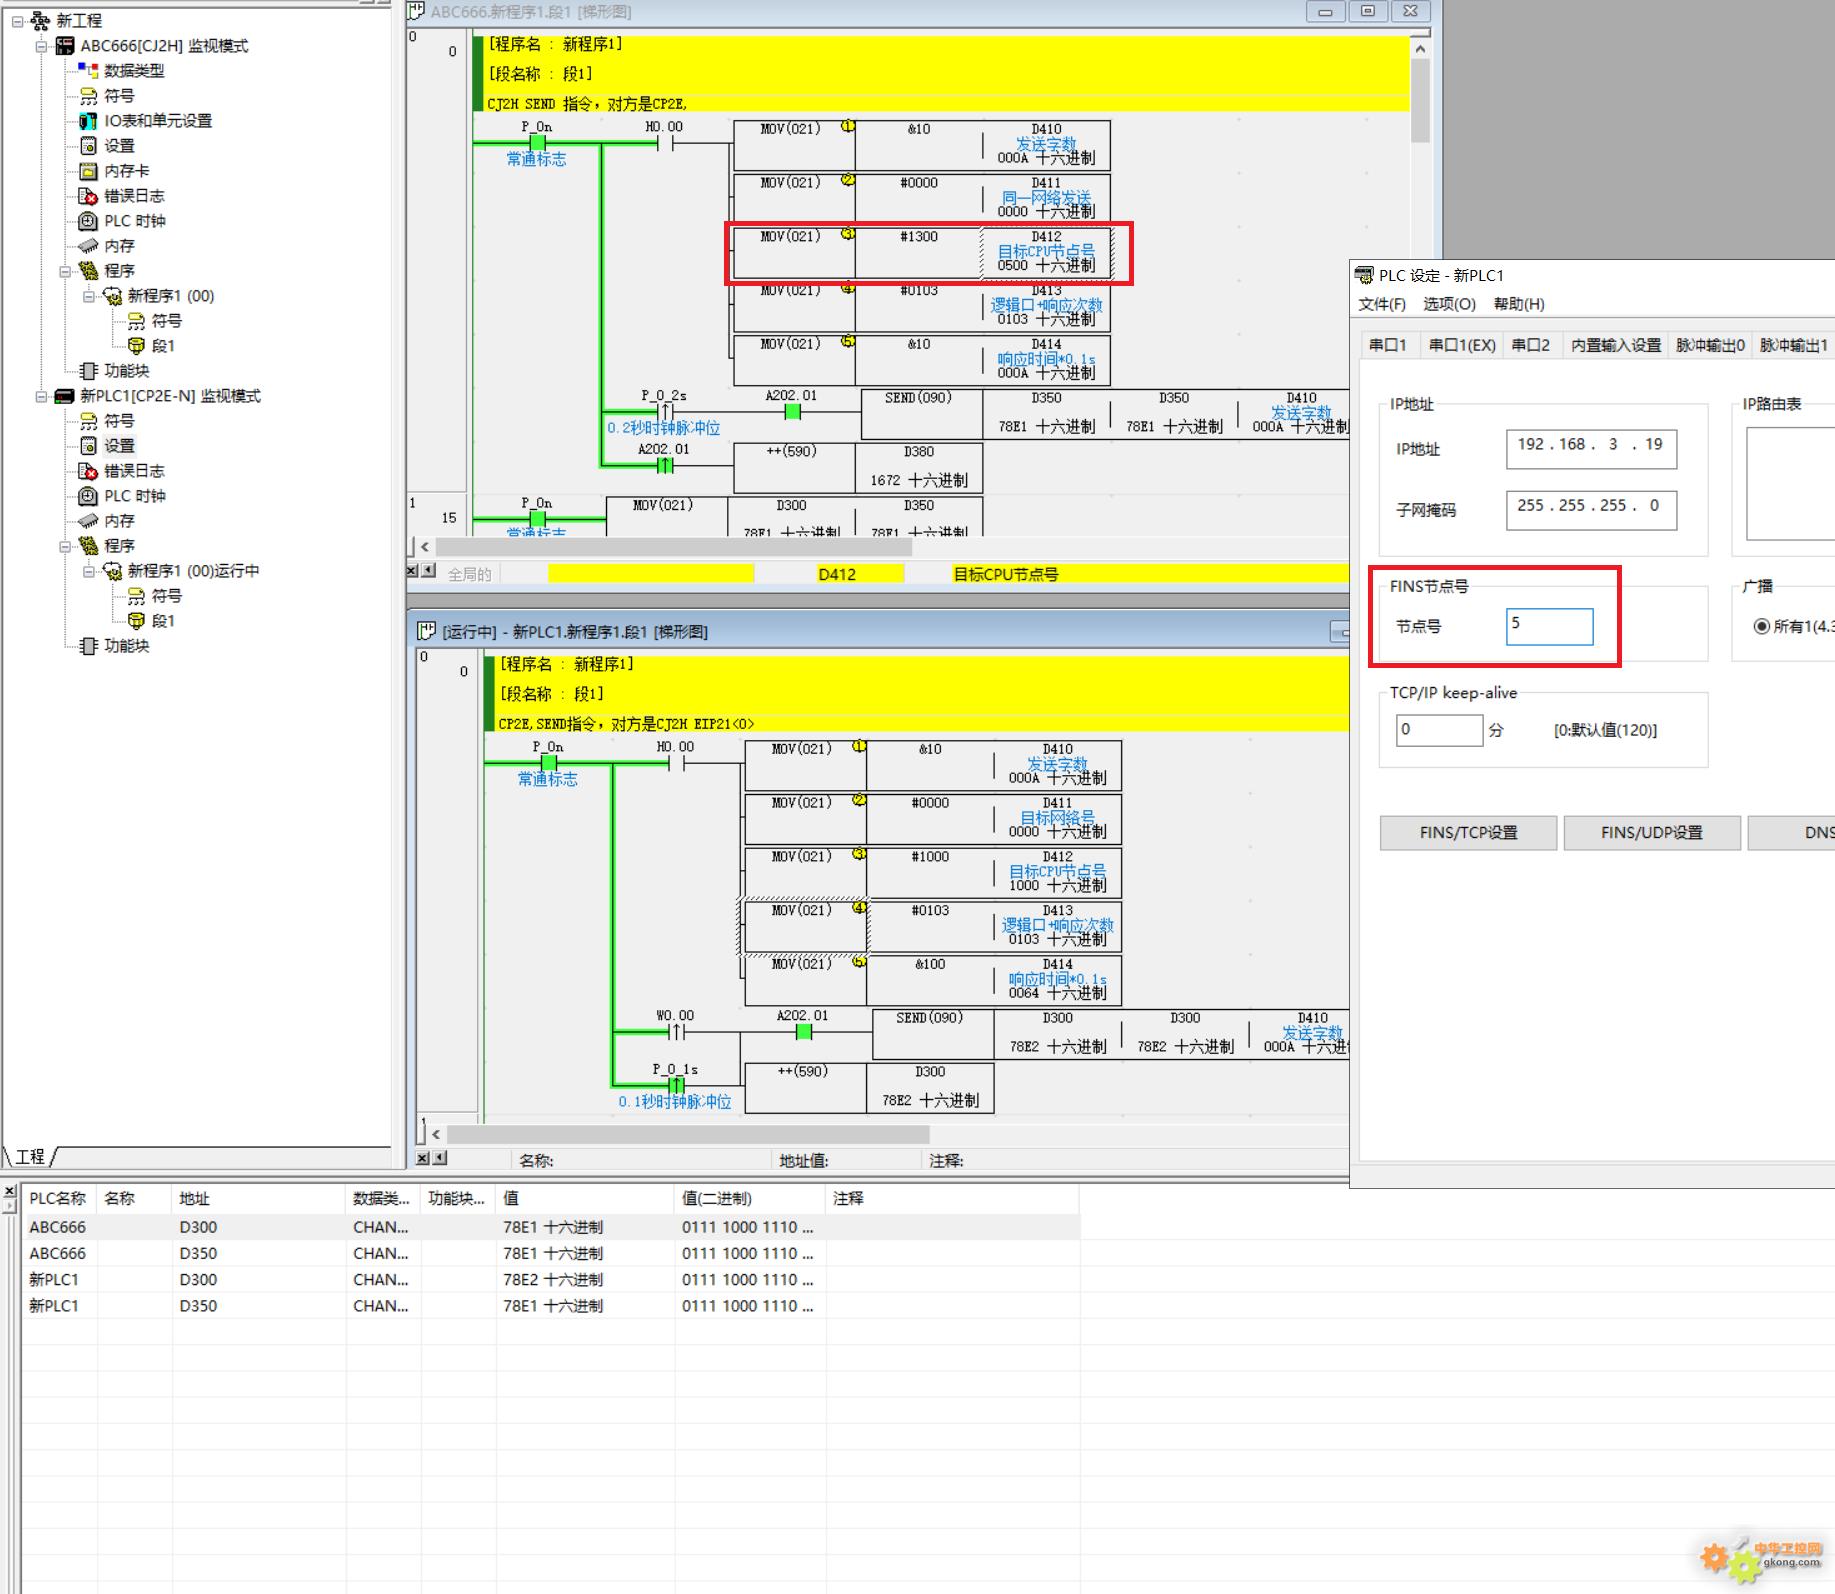Select 段1 icon under 新程序1 (00)运行中
Viewport: 1835px width, 1594px height.
[x=136, y=621]
